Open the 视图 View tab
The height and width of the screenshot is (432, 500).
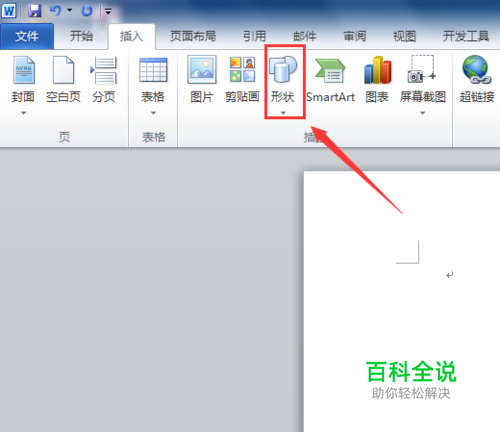404,36
